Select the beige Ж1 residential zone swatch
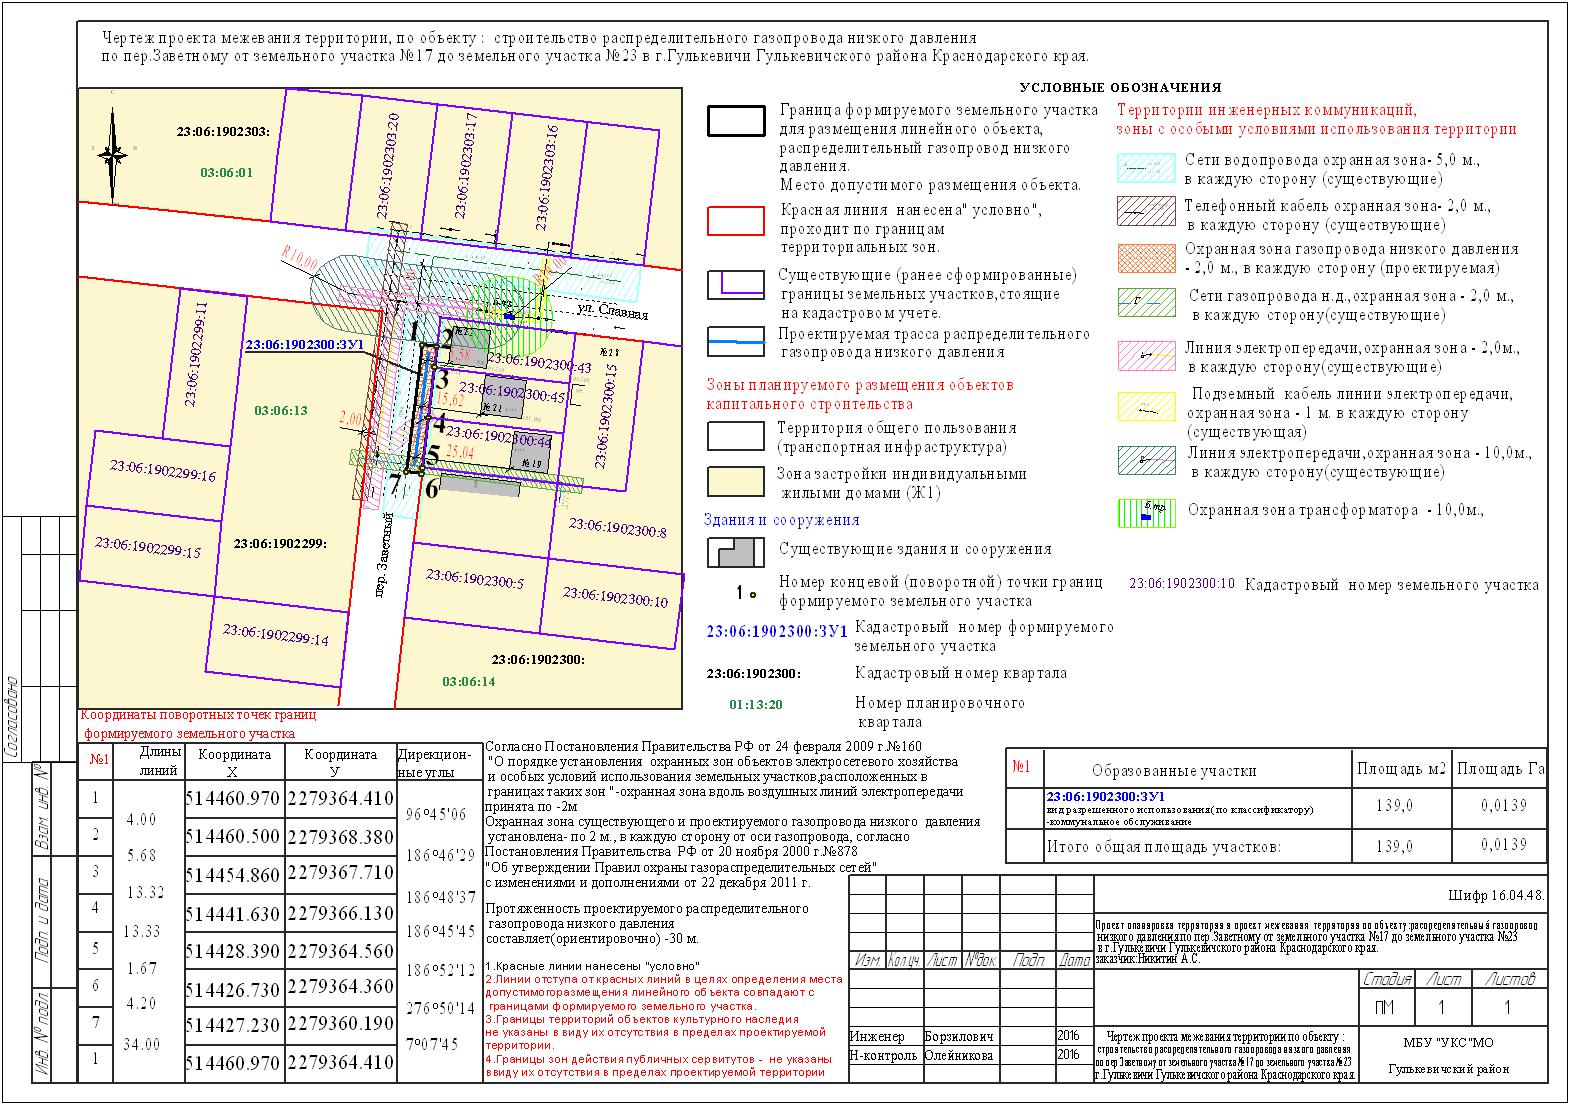The width and height of the screenshot is (1569, 1104). pos(736,481)
